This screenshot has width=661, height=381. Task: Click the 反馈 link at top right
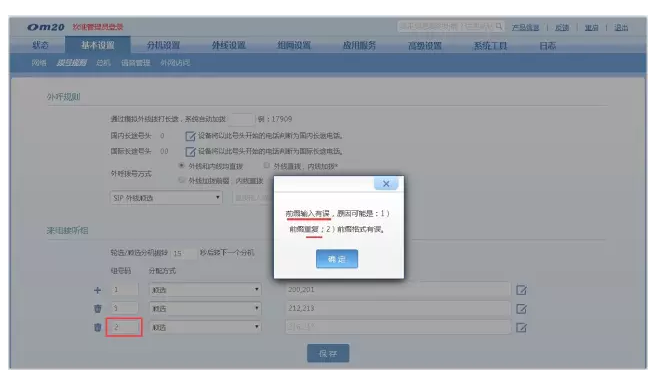(x=562, y=28)
